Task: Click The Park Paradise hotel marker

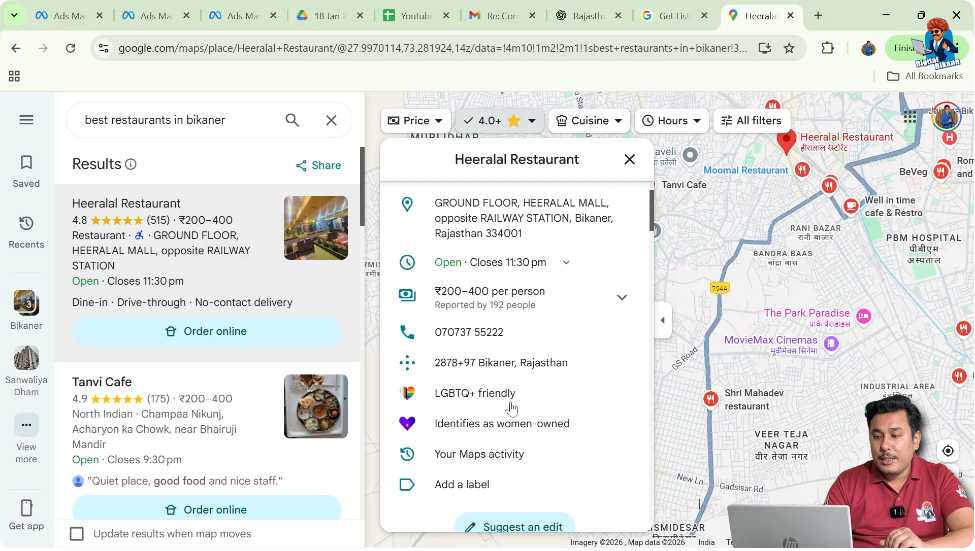Action: [x=863, y=317]
